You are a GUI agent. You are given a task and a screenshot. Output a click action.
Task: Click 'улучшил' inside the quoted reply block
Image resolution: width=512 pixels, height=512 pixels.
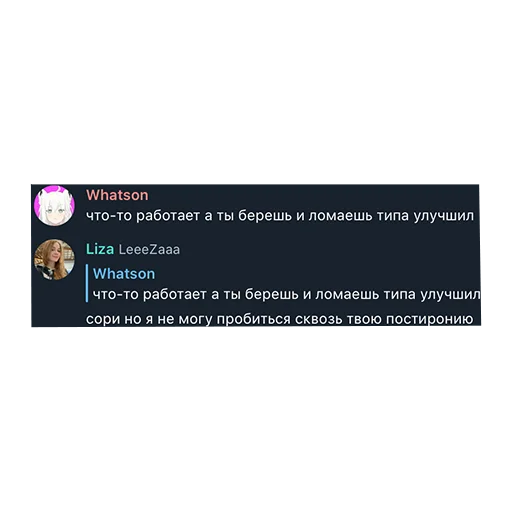[x=450, y=294]
